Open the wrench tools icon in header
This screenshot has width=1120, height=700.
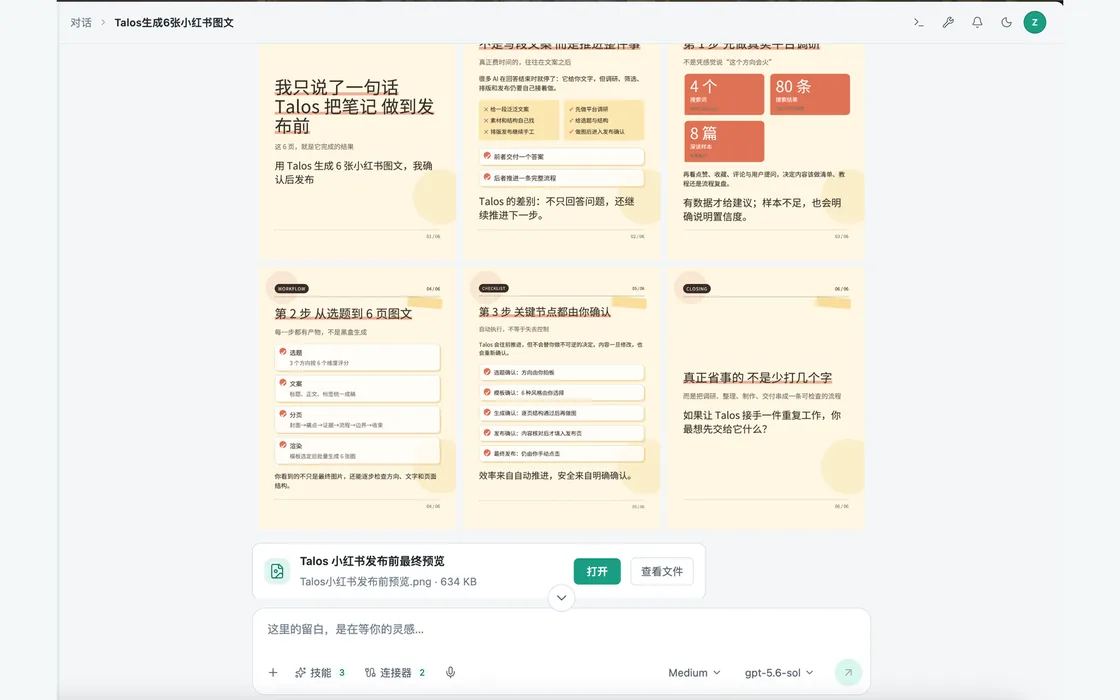(948, 22)
